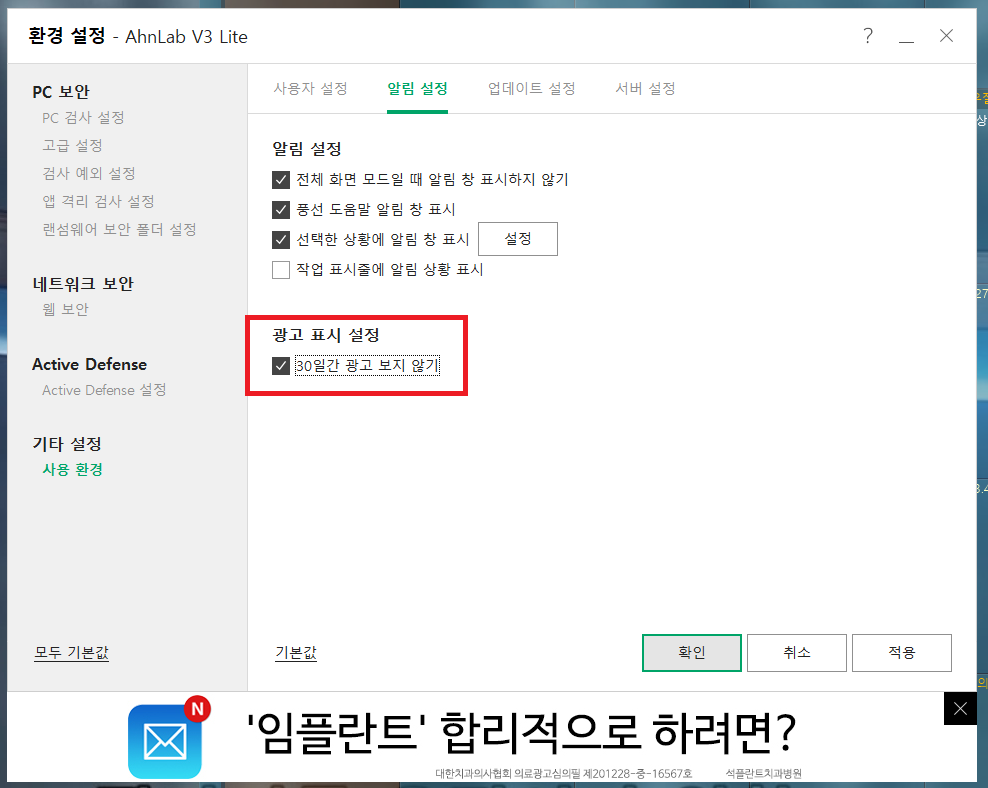The width and height of the screenshot is (988, 788).
Task: Click the 기타 설정 sidebar heading
Action: click(67, 444)
